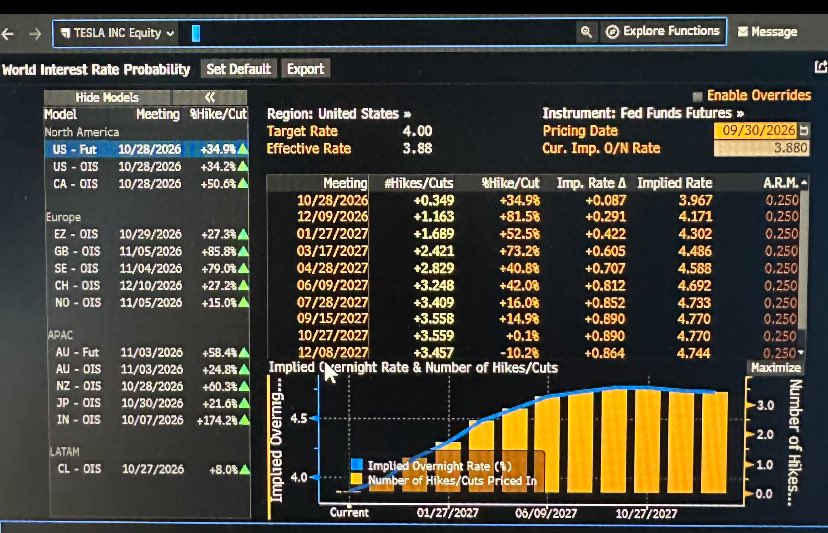This screenshot has height=533, width=828.
Task: Click the #Hikes/Cuts column header
Action: point(419,183)
